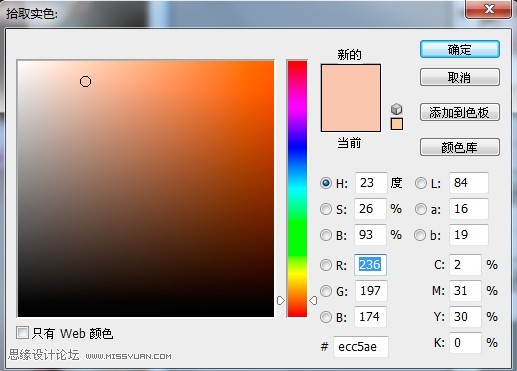Enable the 只有 Web 颜色 checkbox
The width and height of the screenshot is (517, 371).
point(23,333)
